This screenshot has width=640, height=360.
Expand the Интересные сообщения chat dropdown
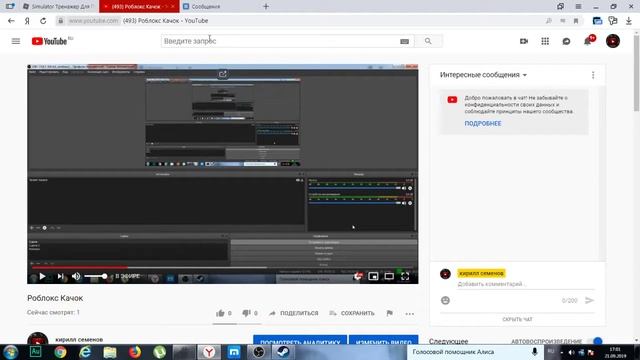483,75
